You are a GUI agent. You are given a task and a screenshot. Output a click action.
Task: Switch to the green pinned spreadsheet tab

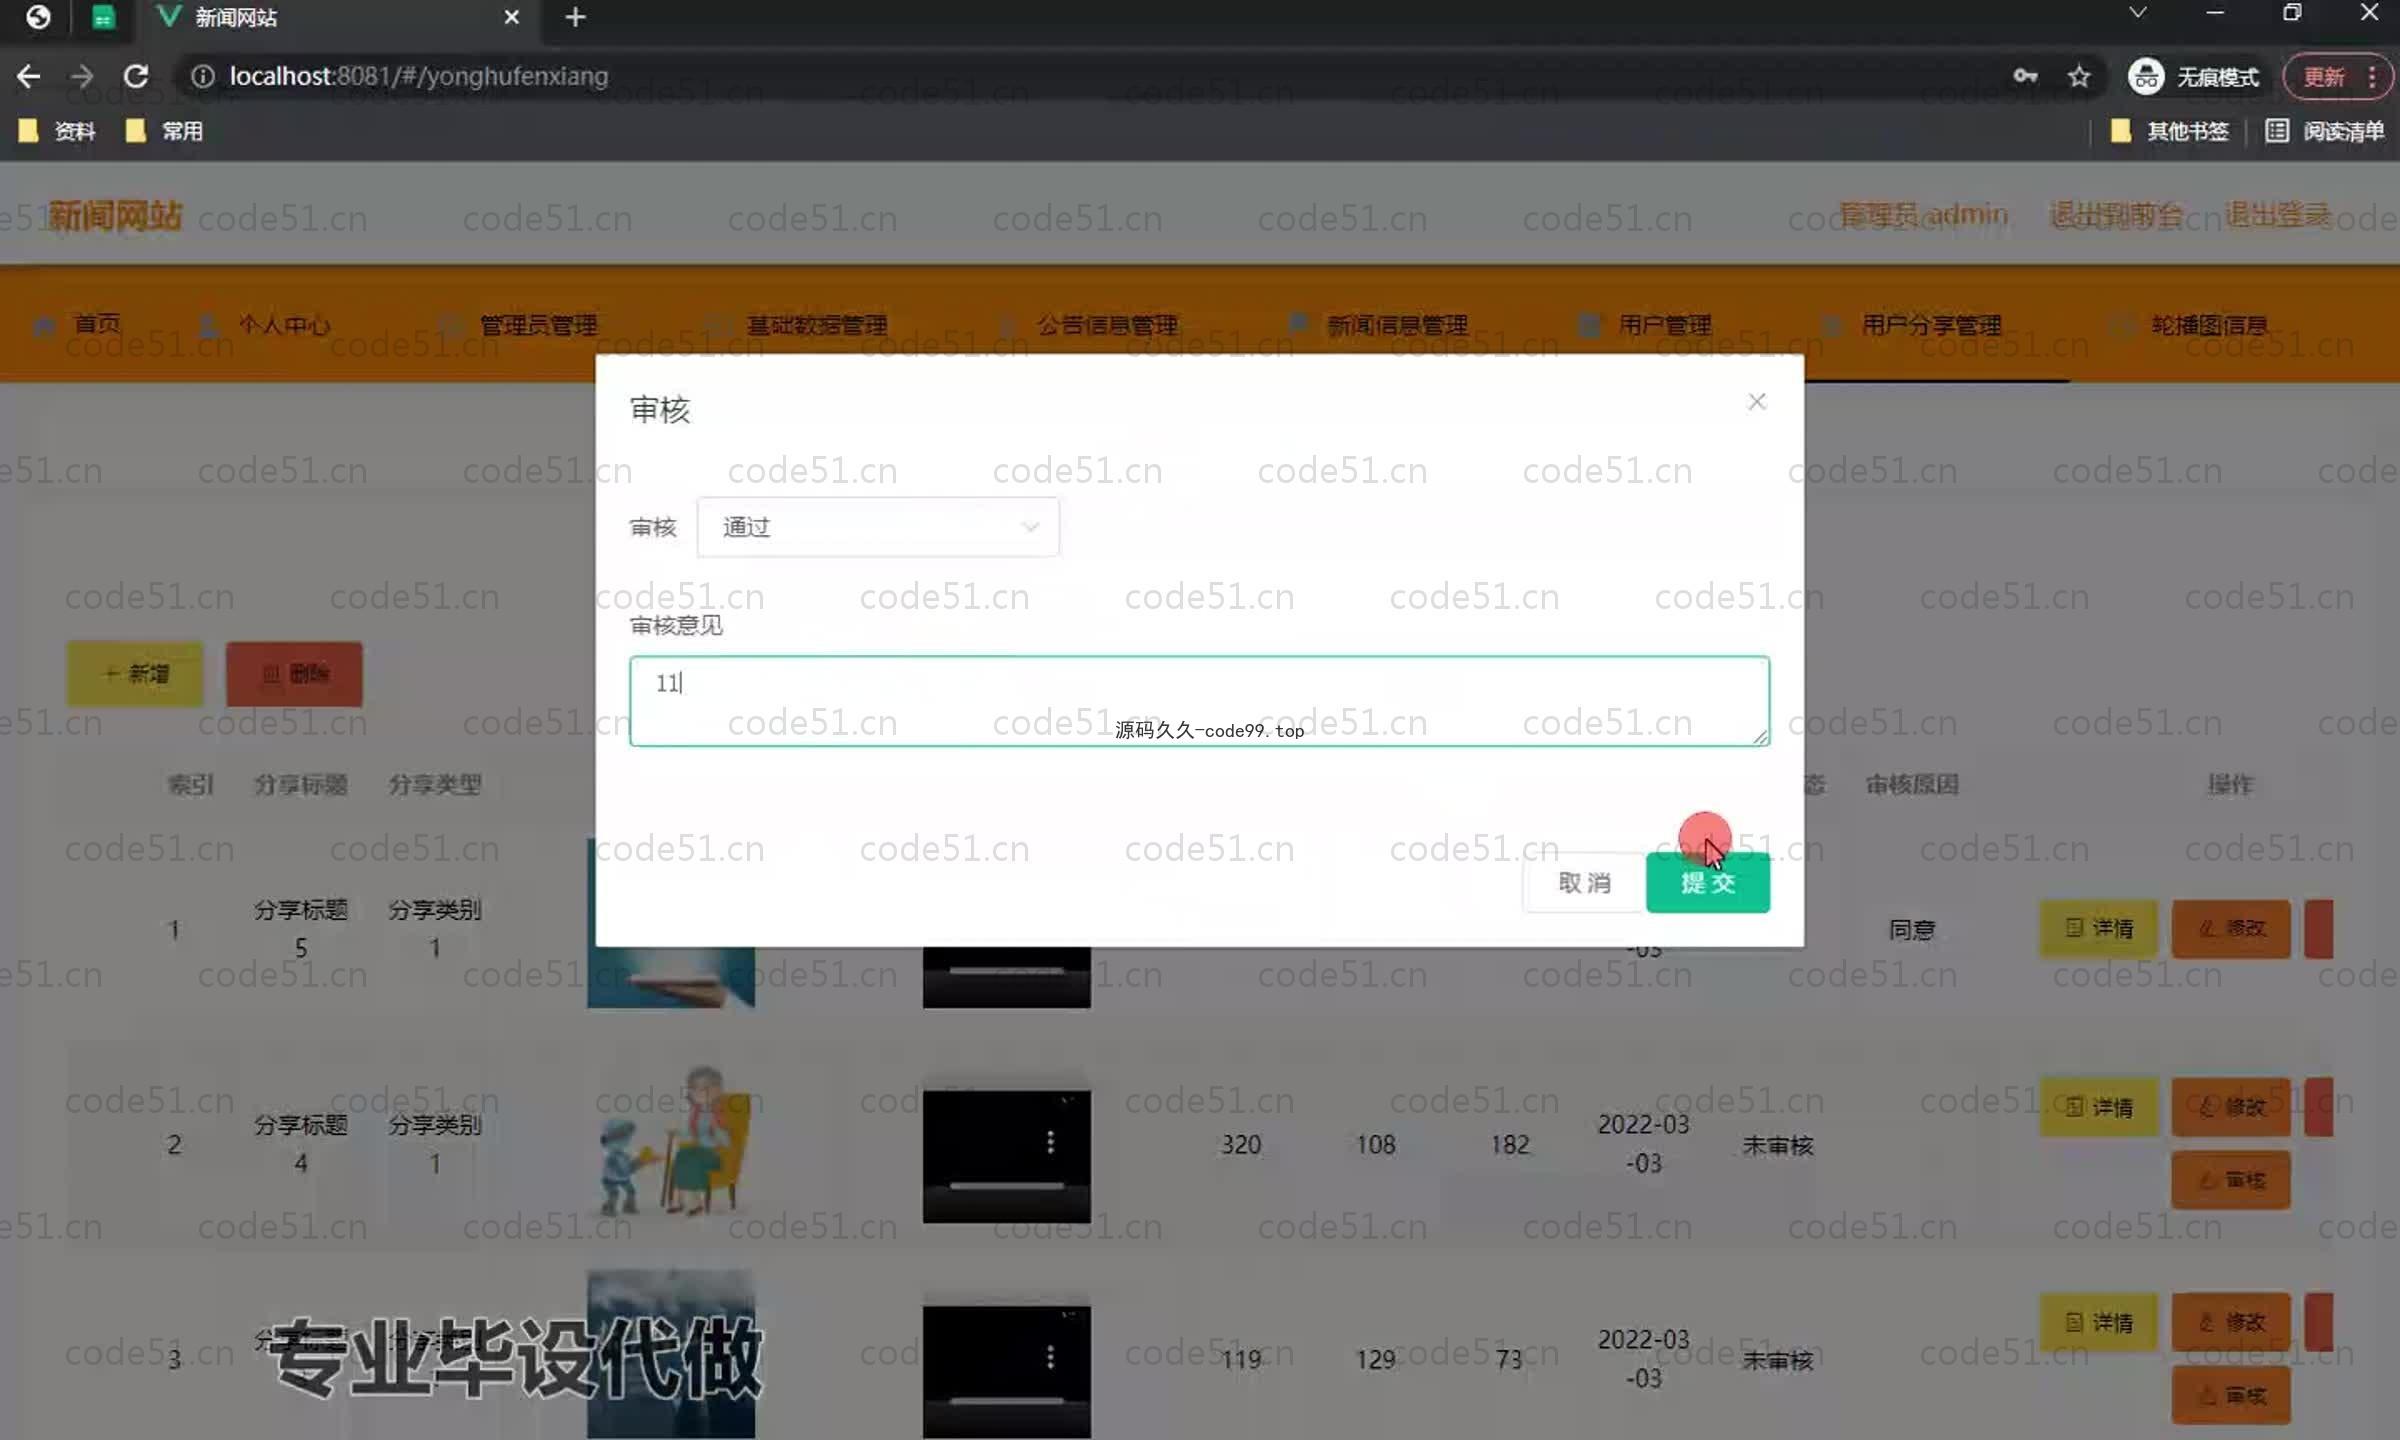pos(103,17)
